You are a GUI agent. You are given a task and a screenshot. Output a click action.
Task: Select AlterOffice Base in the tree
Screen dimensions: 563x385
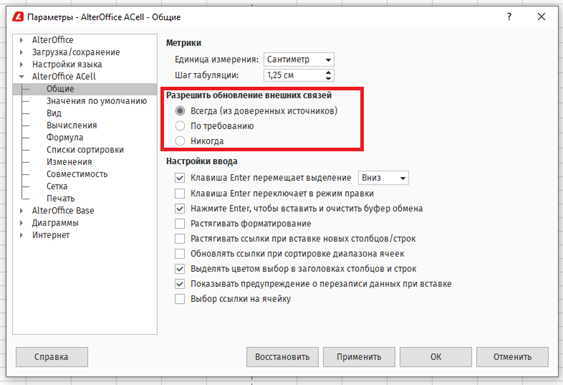63,211
